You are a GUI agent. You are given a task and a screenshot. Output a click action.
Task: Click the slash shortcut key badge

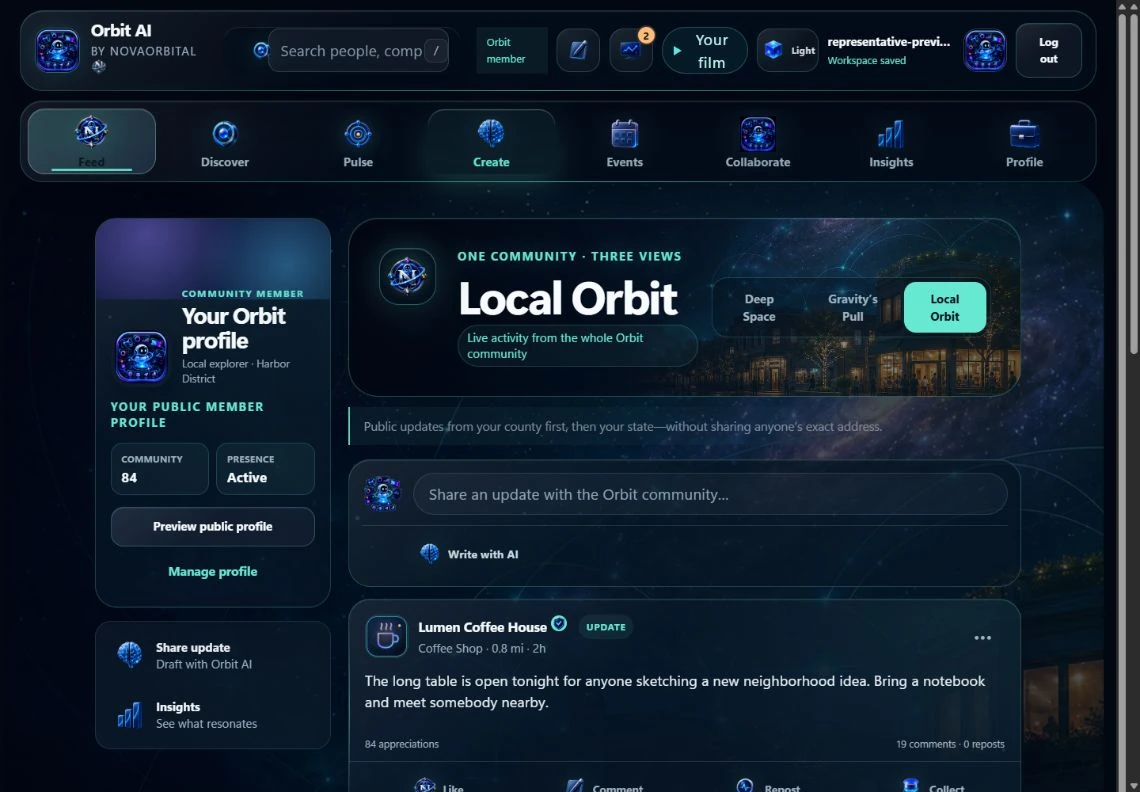435,51
